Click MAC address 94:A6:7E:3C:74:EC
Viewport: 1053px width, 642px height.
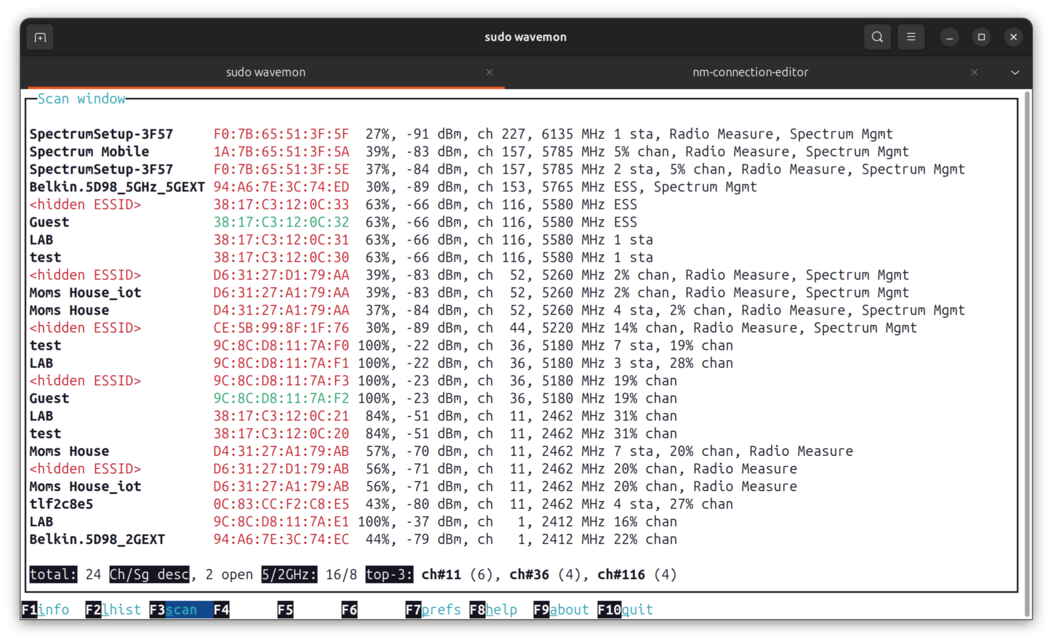[281, 539]
